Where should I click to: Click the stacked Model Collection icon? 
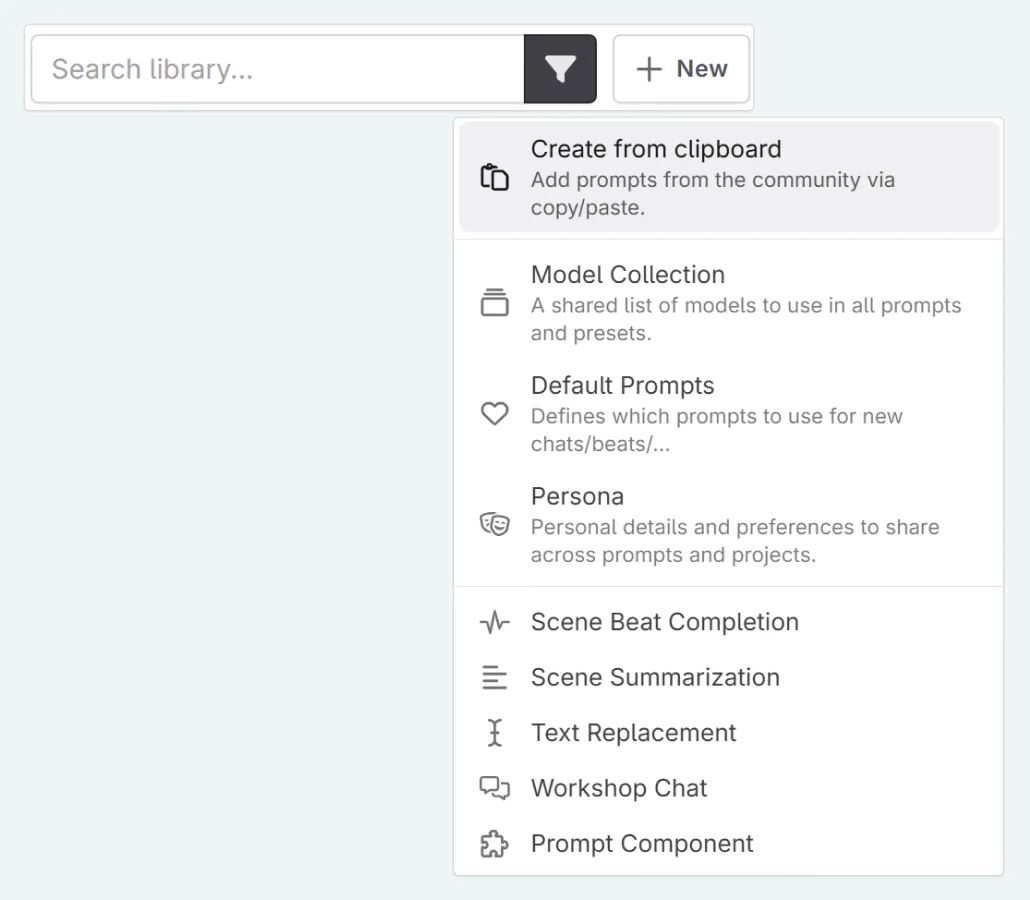(x=495, y=303)
